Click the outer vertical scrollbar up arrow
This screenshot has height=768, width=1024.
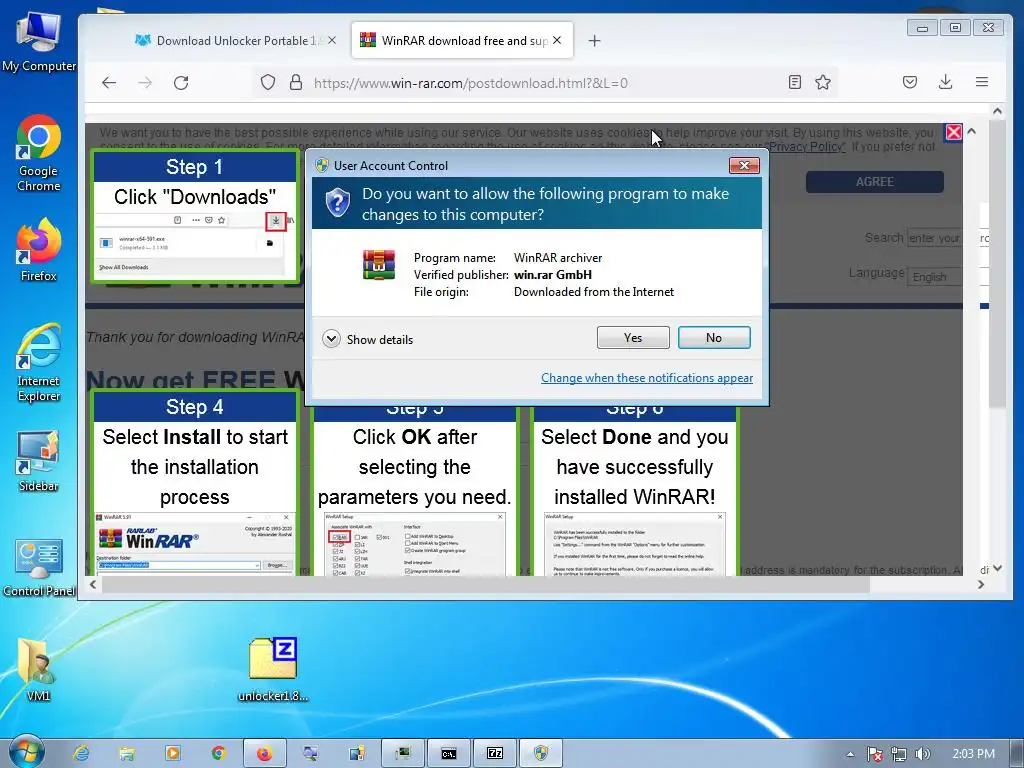[997, 111]
